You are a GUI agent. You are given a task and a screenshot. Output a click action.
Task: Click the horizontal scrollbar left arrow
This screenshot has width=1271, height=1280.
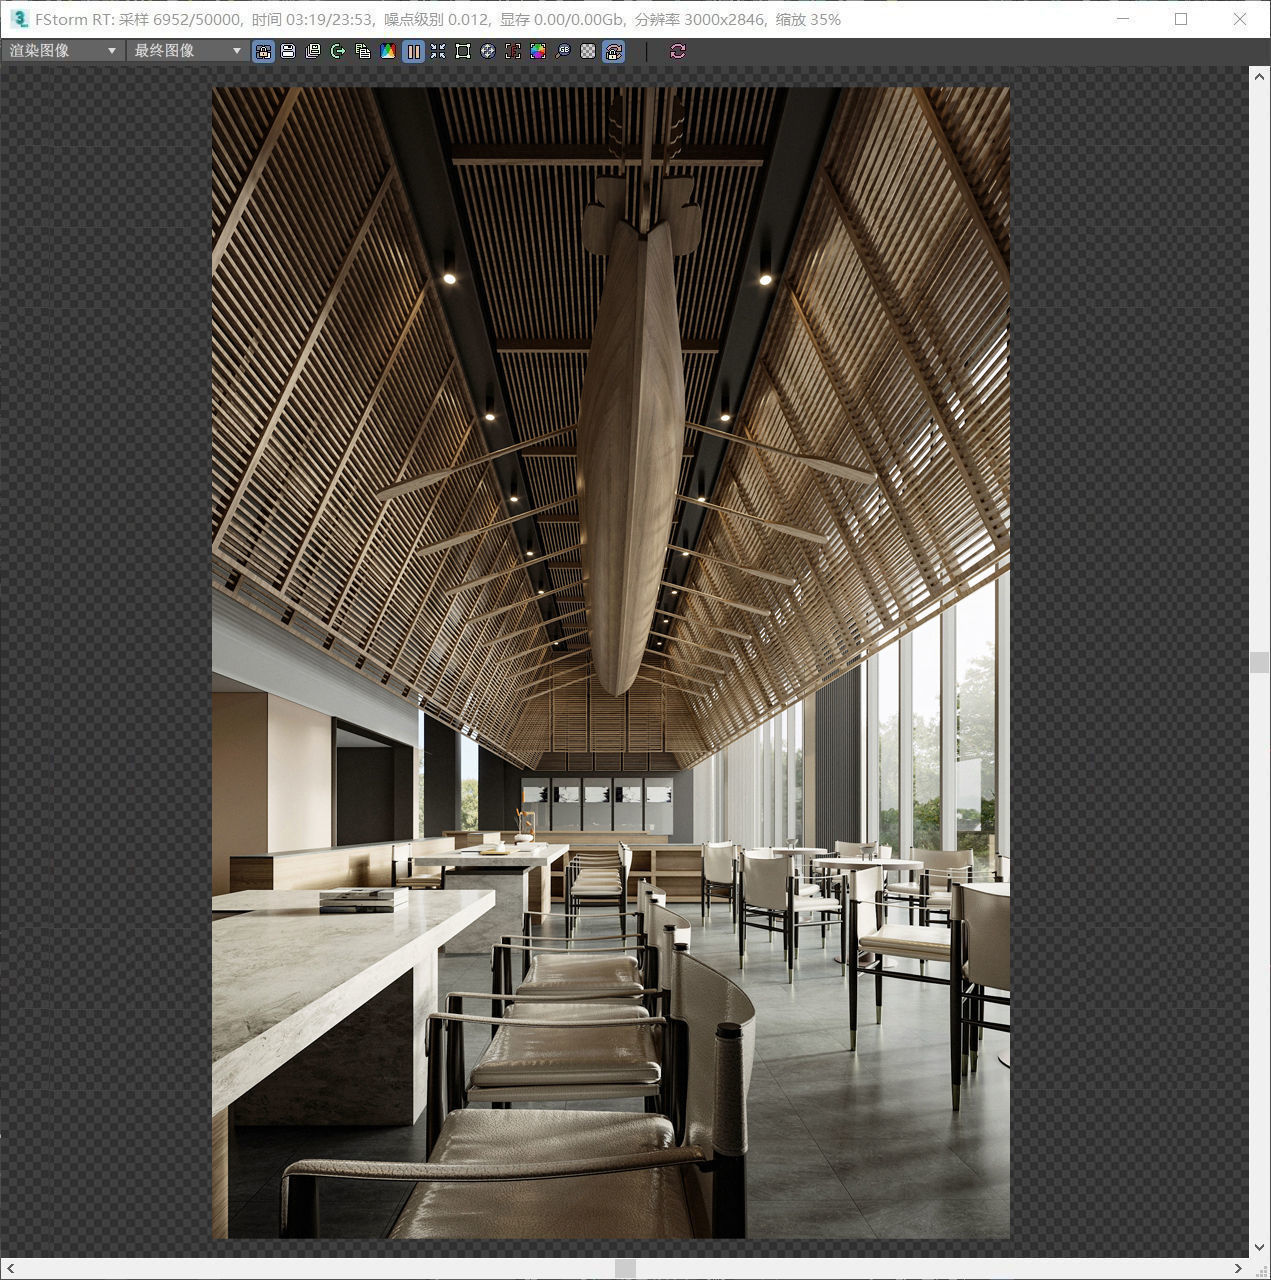(x=11, y=1268)
